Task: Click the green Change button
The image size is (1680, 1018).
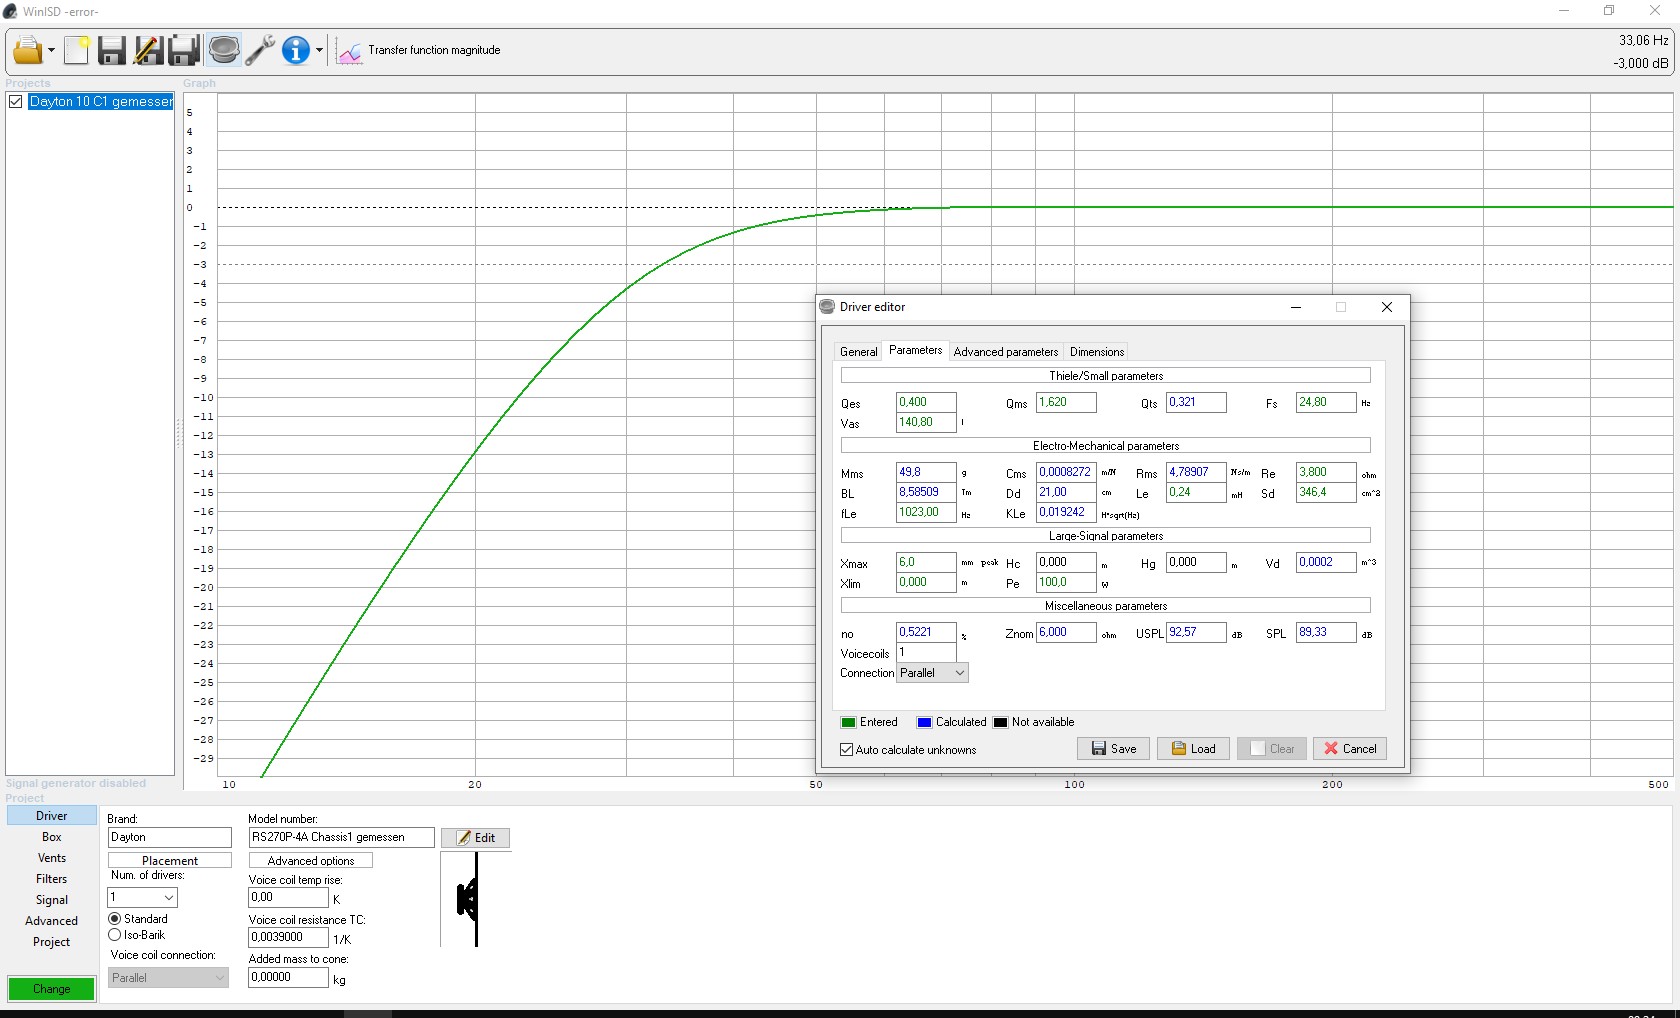Action: coord(52,989)
